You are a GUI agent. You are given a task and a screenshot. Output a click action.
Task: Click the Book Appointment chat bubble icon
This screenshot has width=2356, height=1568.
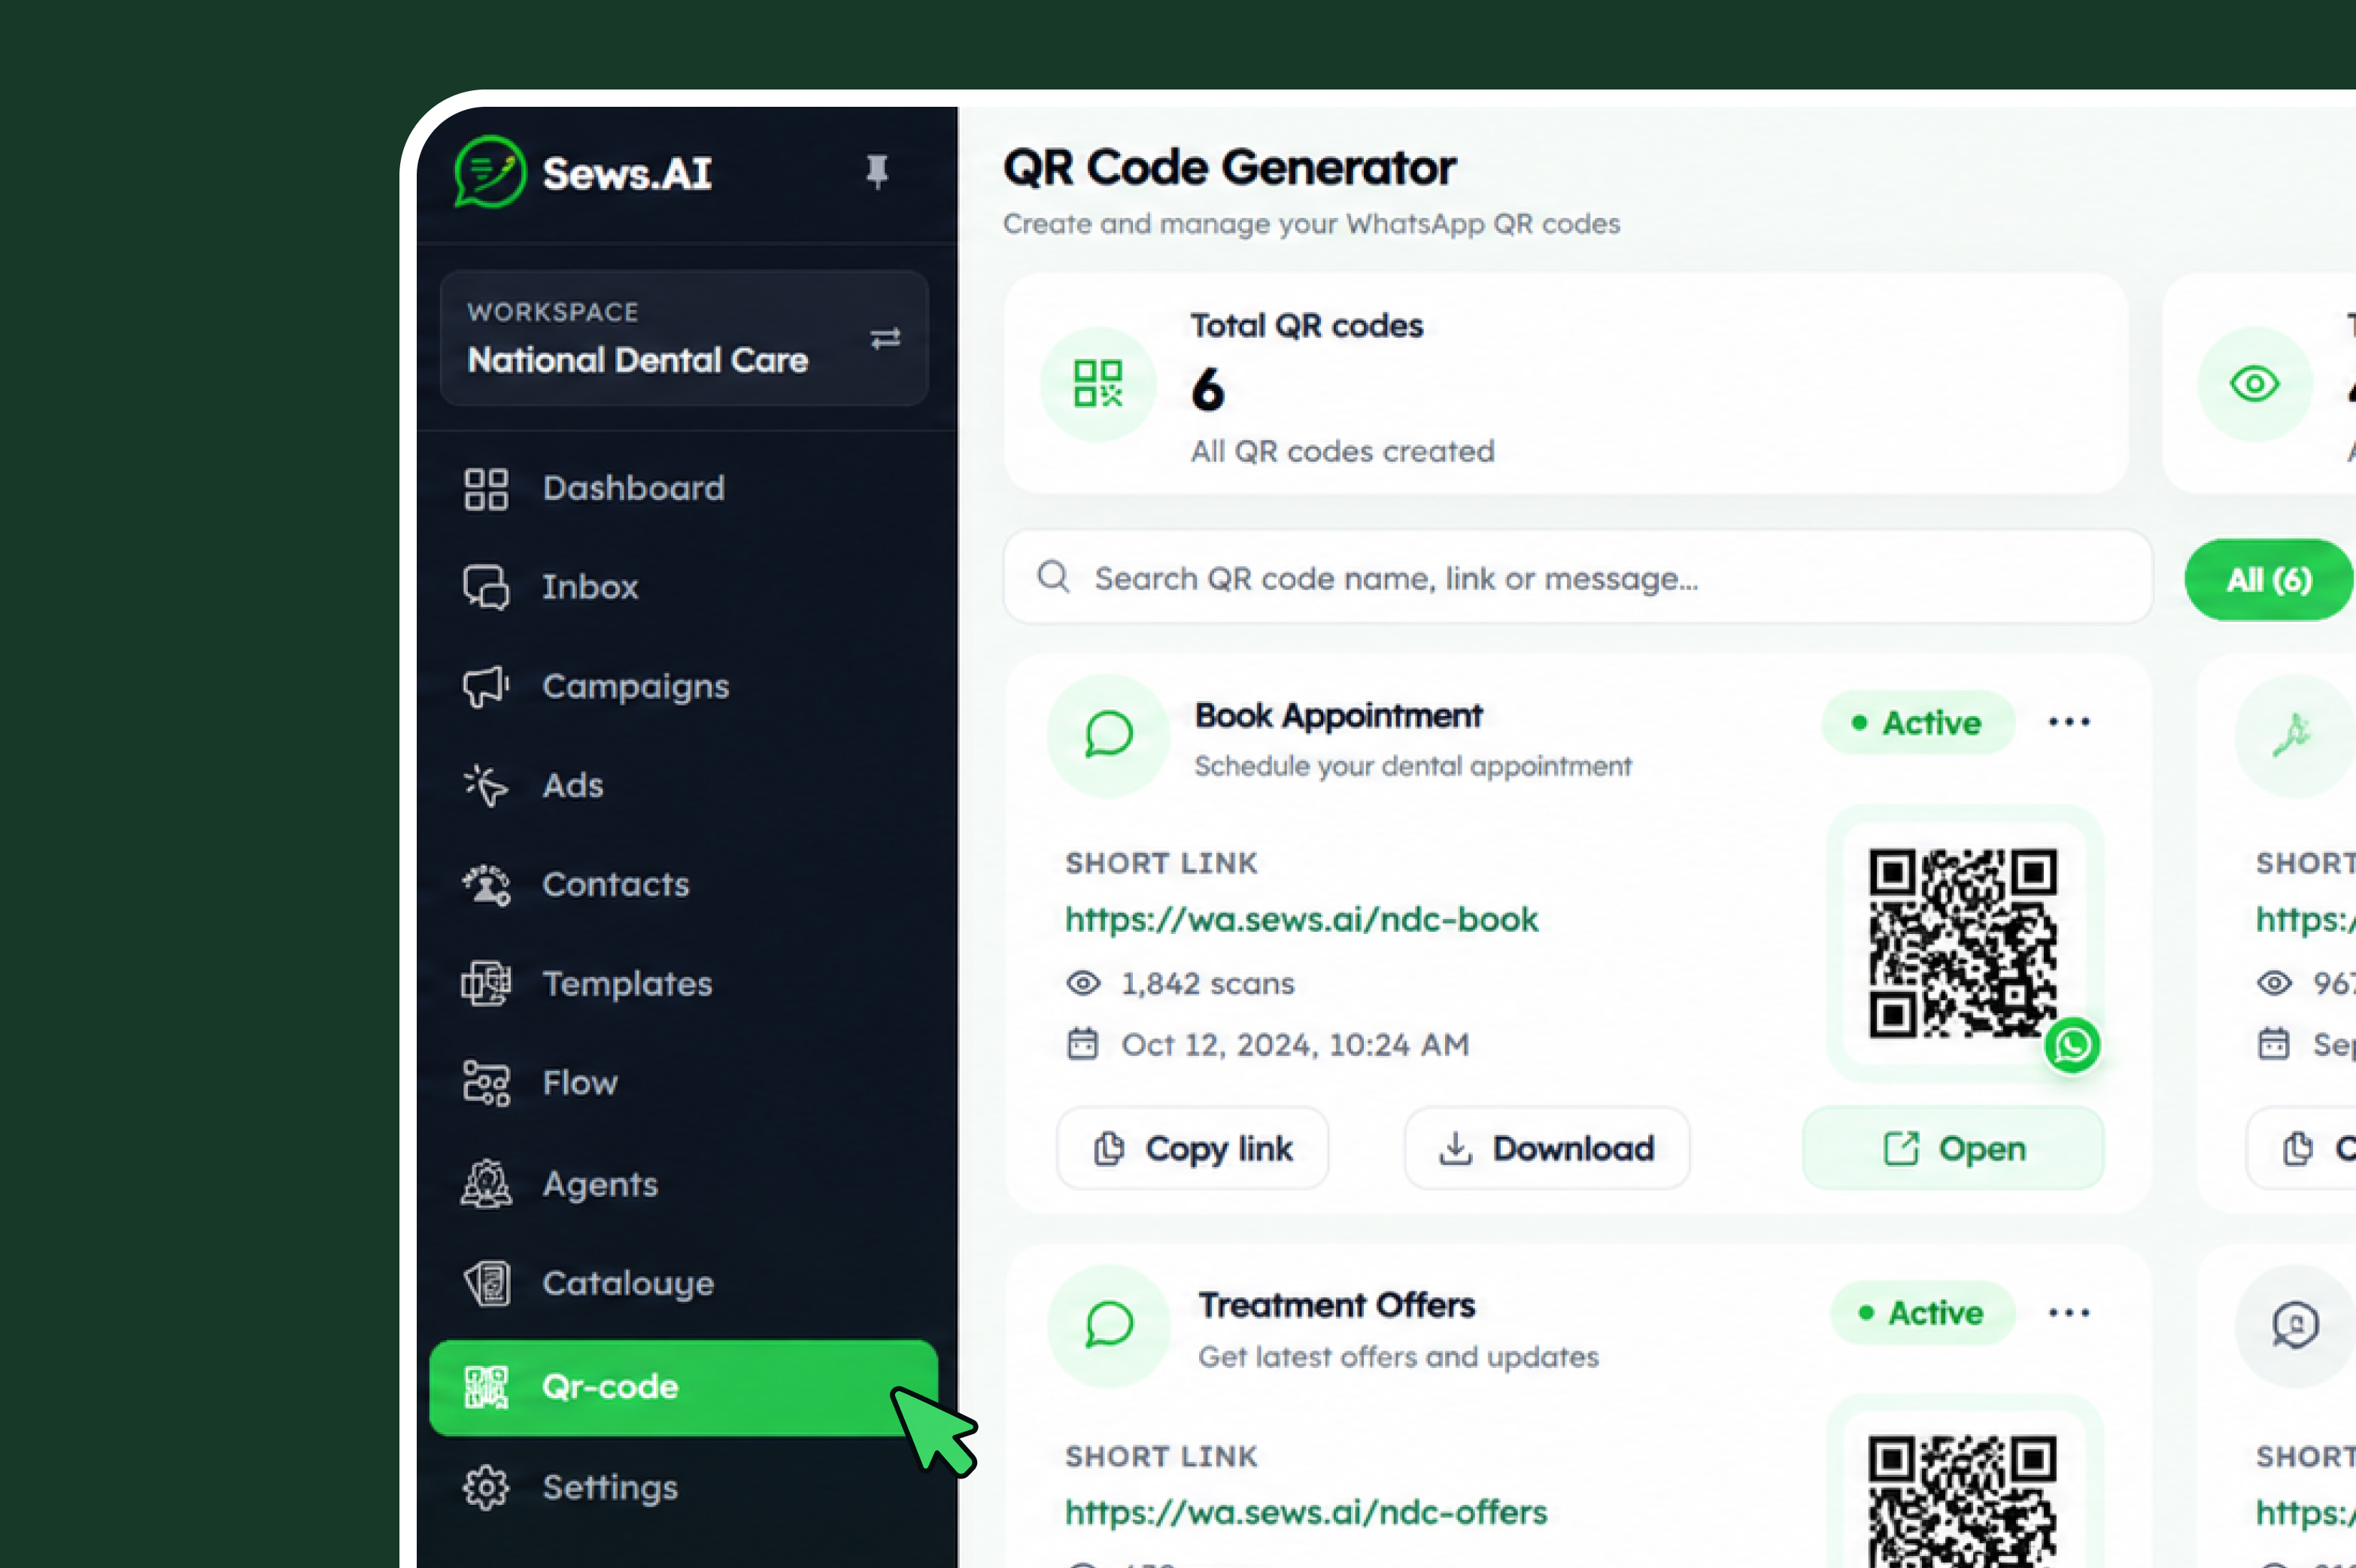[x=1108, y=735]
